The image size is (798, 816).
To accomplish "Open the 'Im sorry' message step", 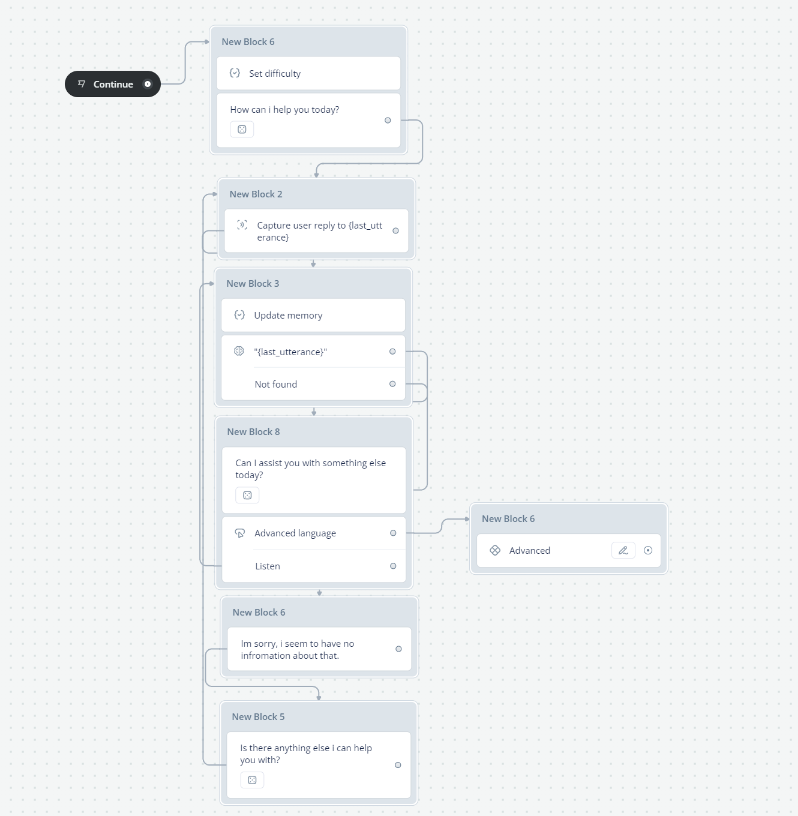I will pos(320,649).
